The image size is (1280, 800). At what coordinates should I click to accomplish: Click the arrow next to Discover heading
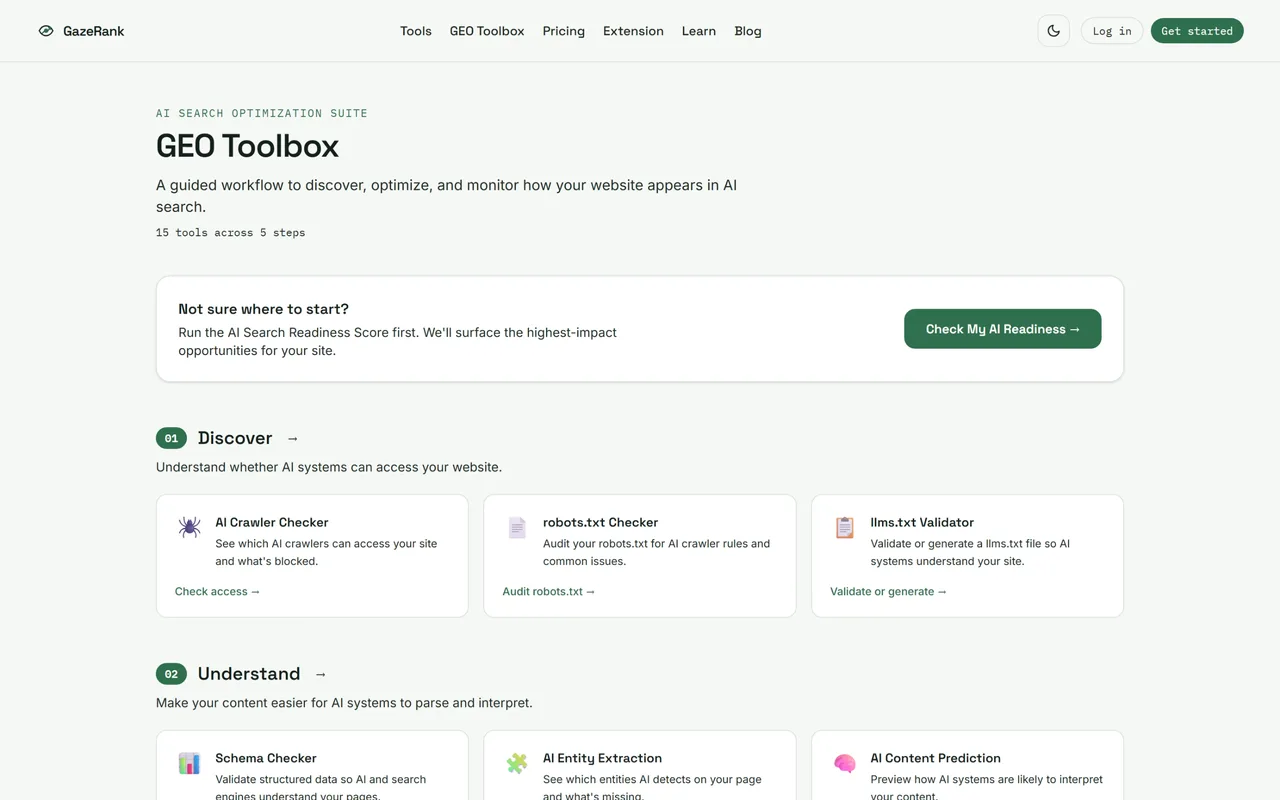293,438
